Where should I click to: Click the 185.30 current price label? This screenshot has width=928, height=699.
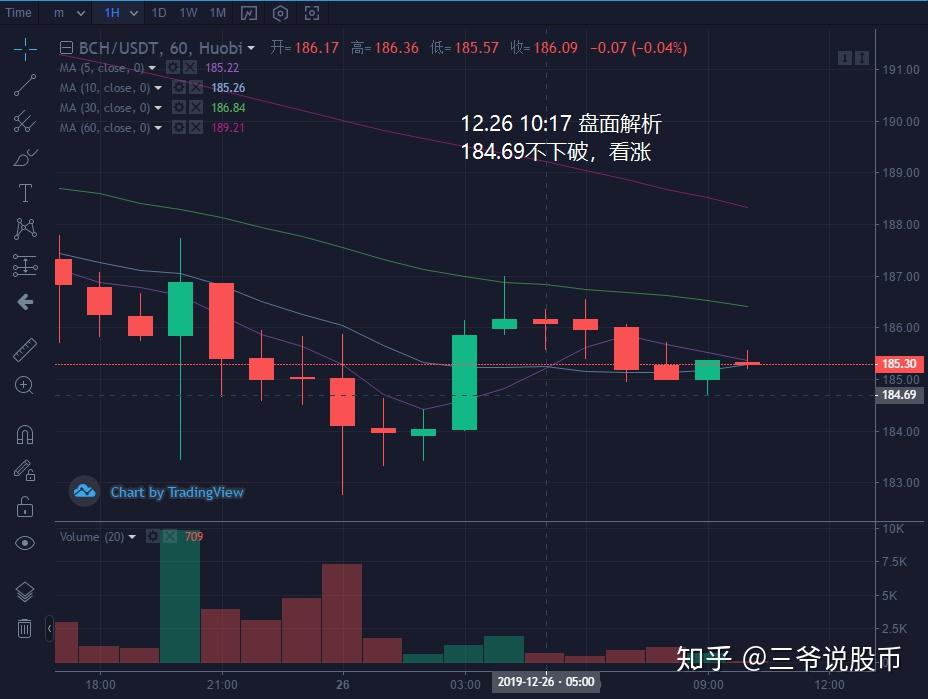[x=899, y=363]
